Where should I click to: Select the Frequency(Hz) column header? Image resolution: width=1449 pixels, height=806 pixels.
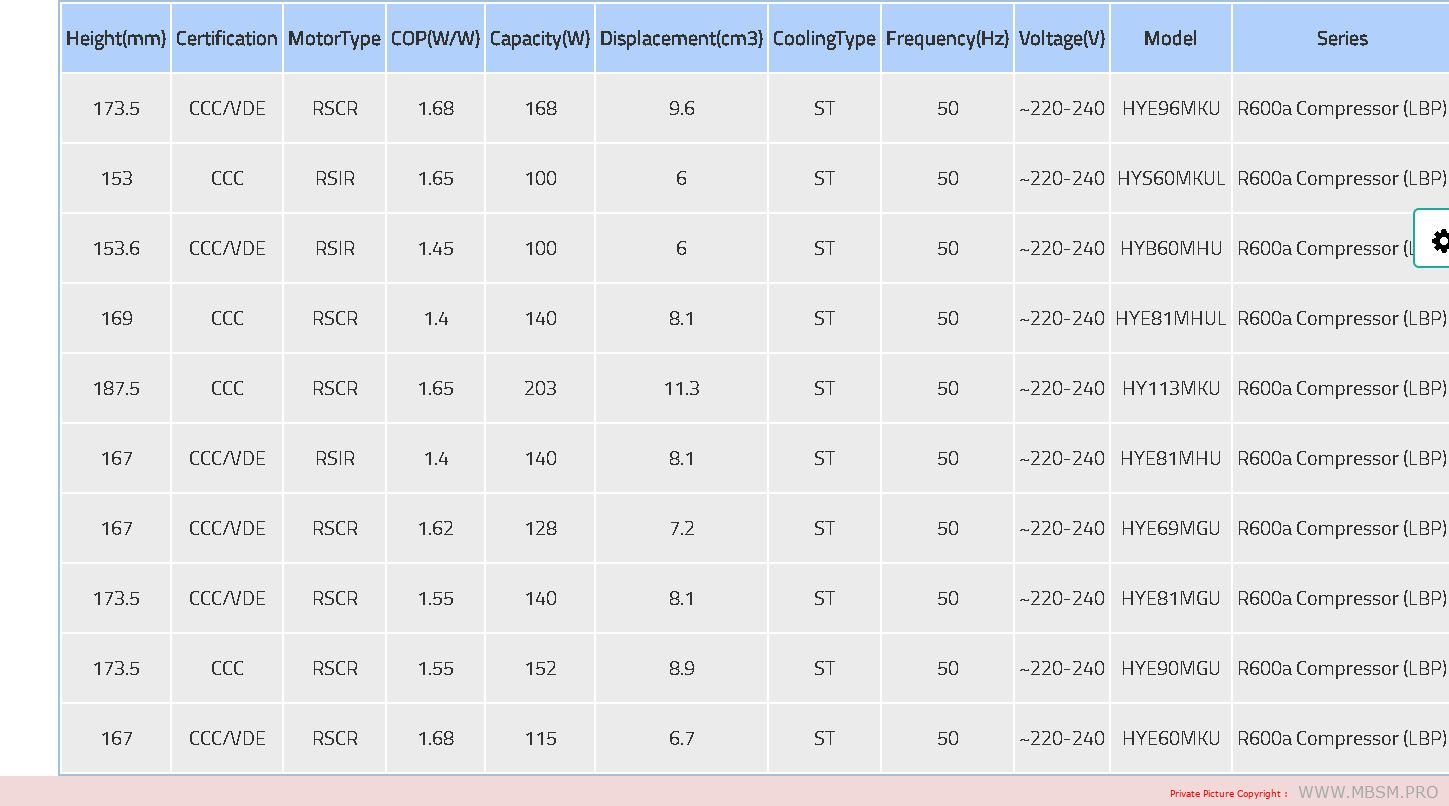coord(947,39)
